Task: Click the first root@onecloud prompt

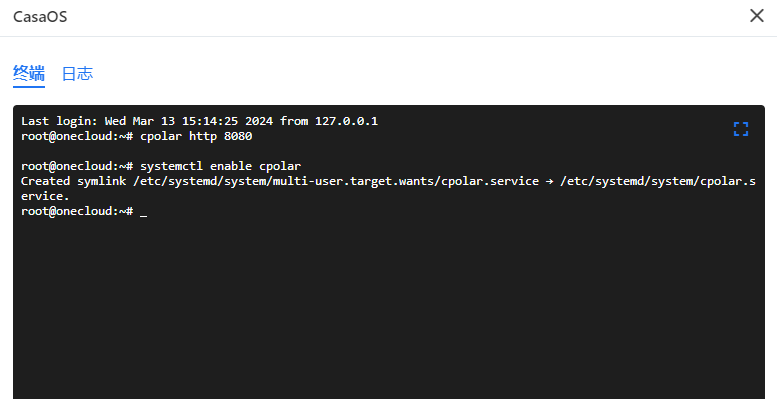Action: (x=77, y=136)
